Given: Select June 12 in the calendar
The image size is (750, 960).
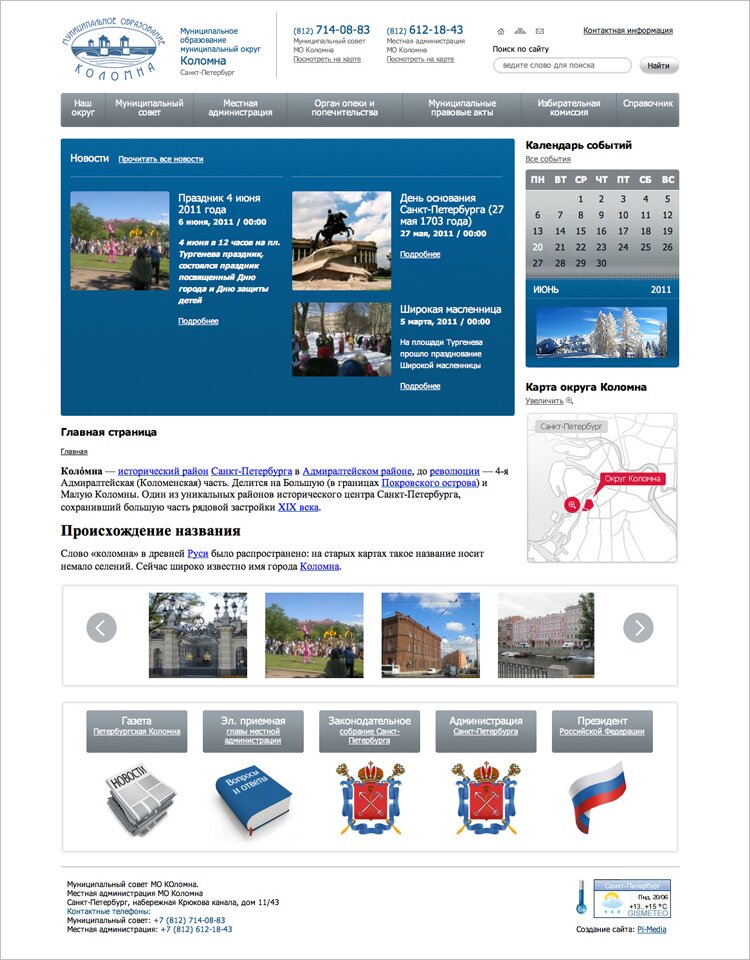Looking at the screenshot, I should 667,215.
